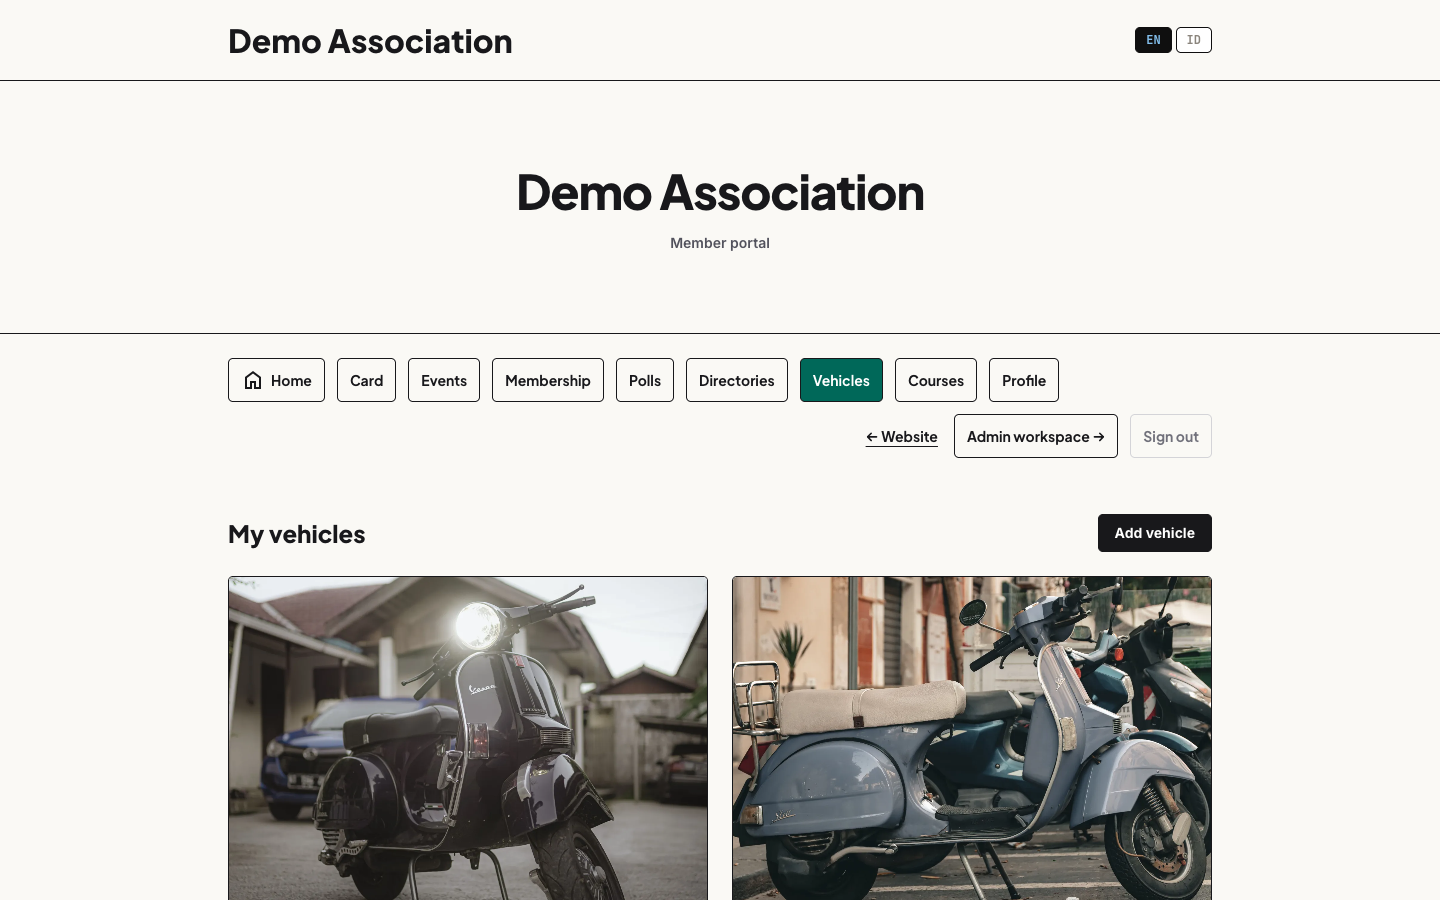Click the Home house icon
1440x900 pixels.
tap(253, 380)
